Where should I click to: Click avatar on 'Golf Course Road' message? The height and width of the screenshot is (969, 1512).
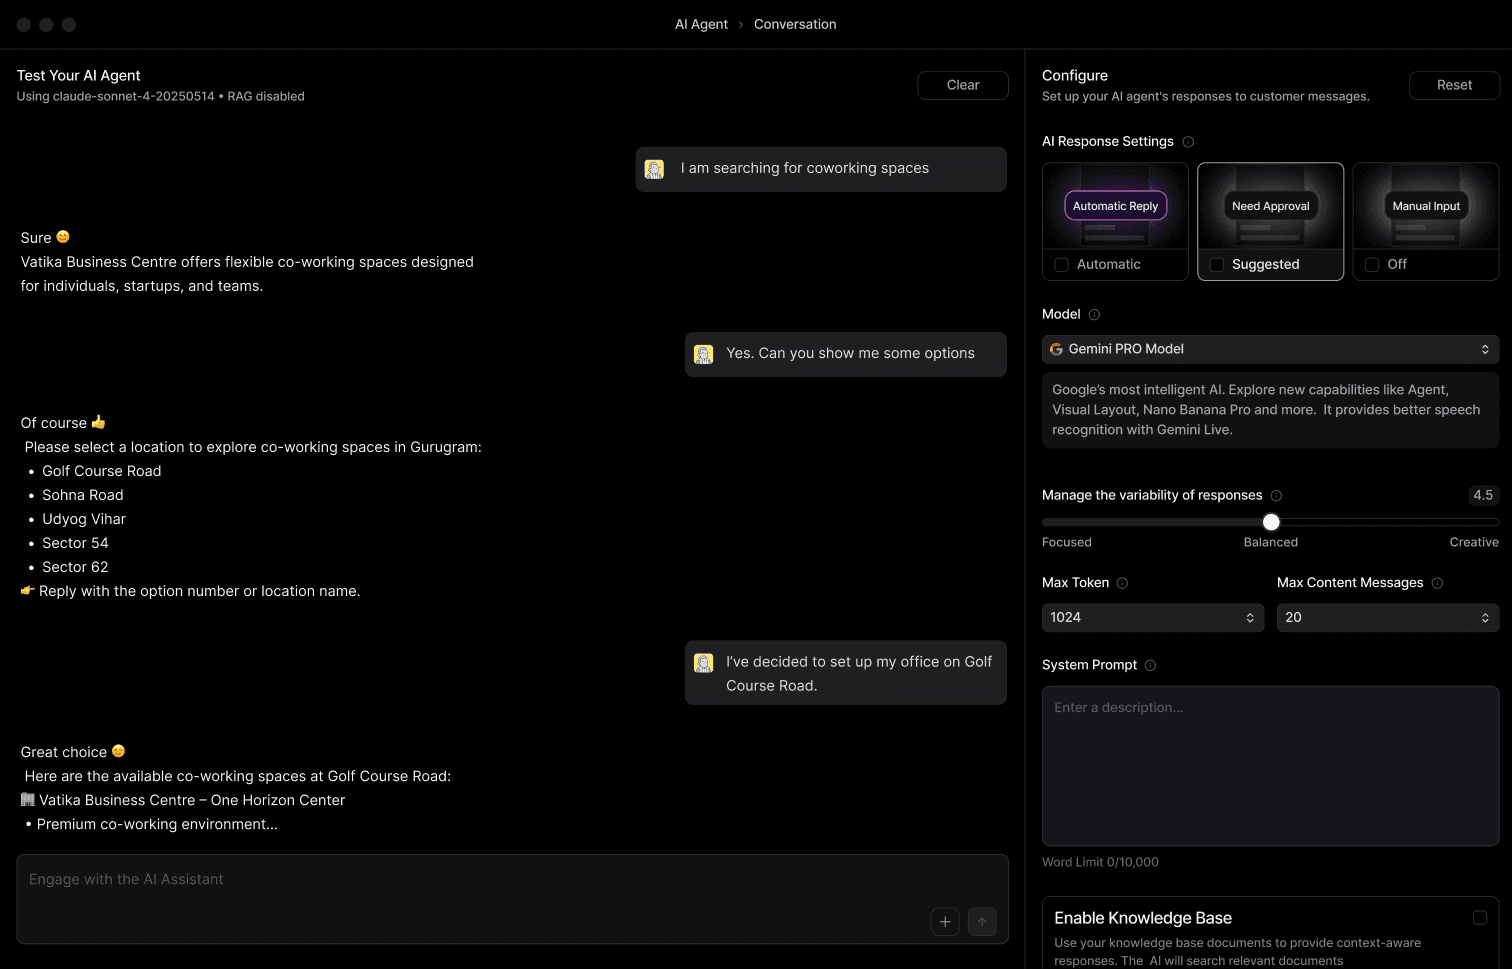[x=704, y=663]
